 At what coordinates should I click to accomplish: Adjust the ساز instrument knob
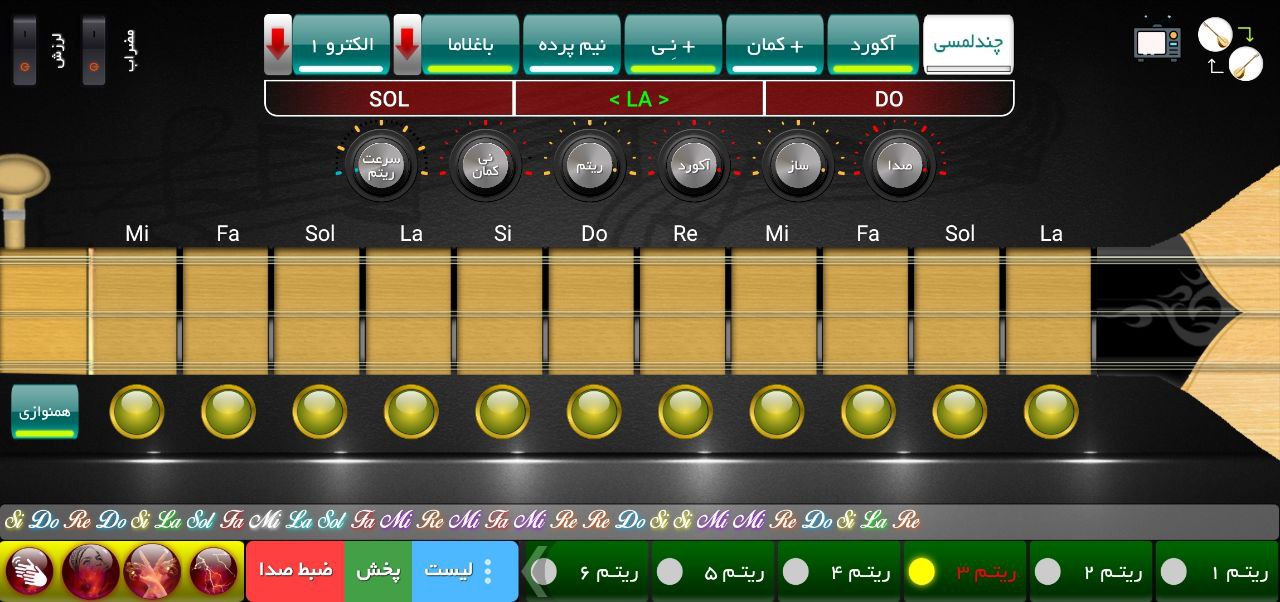tap(797, 165)
